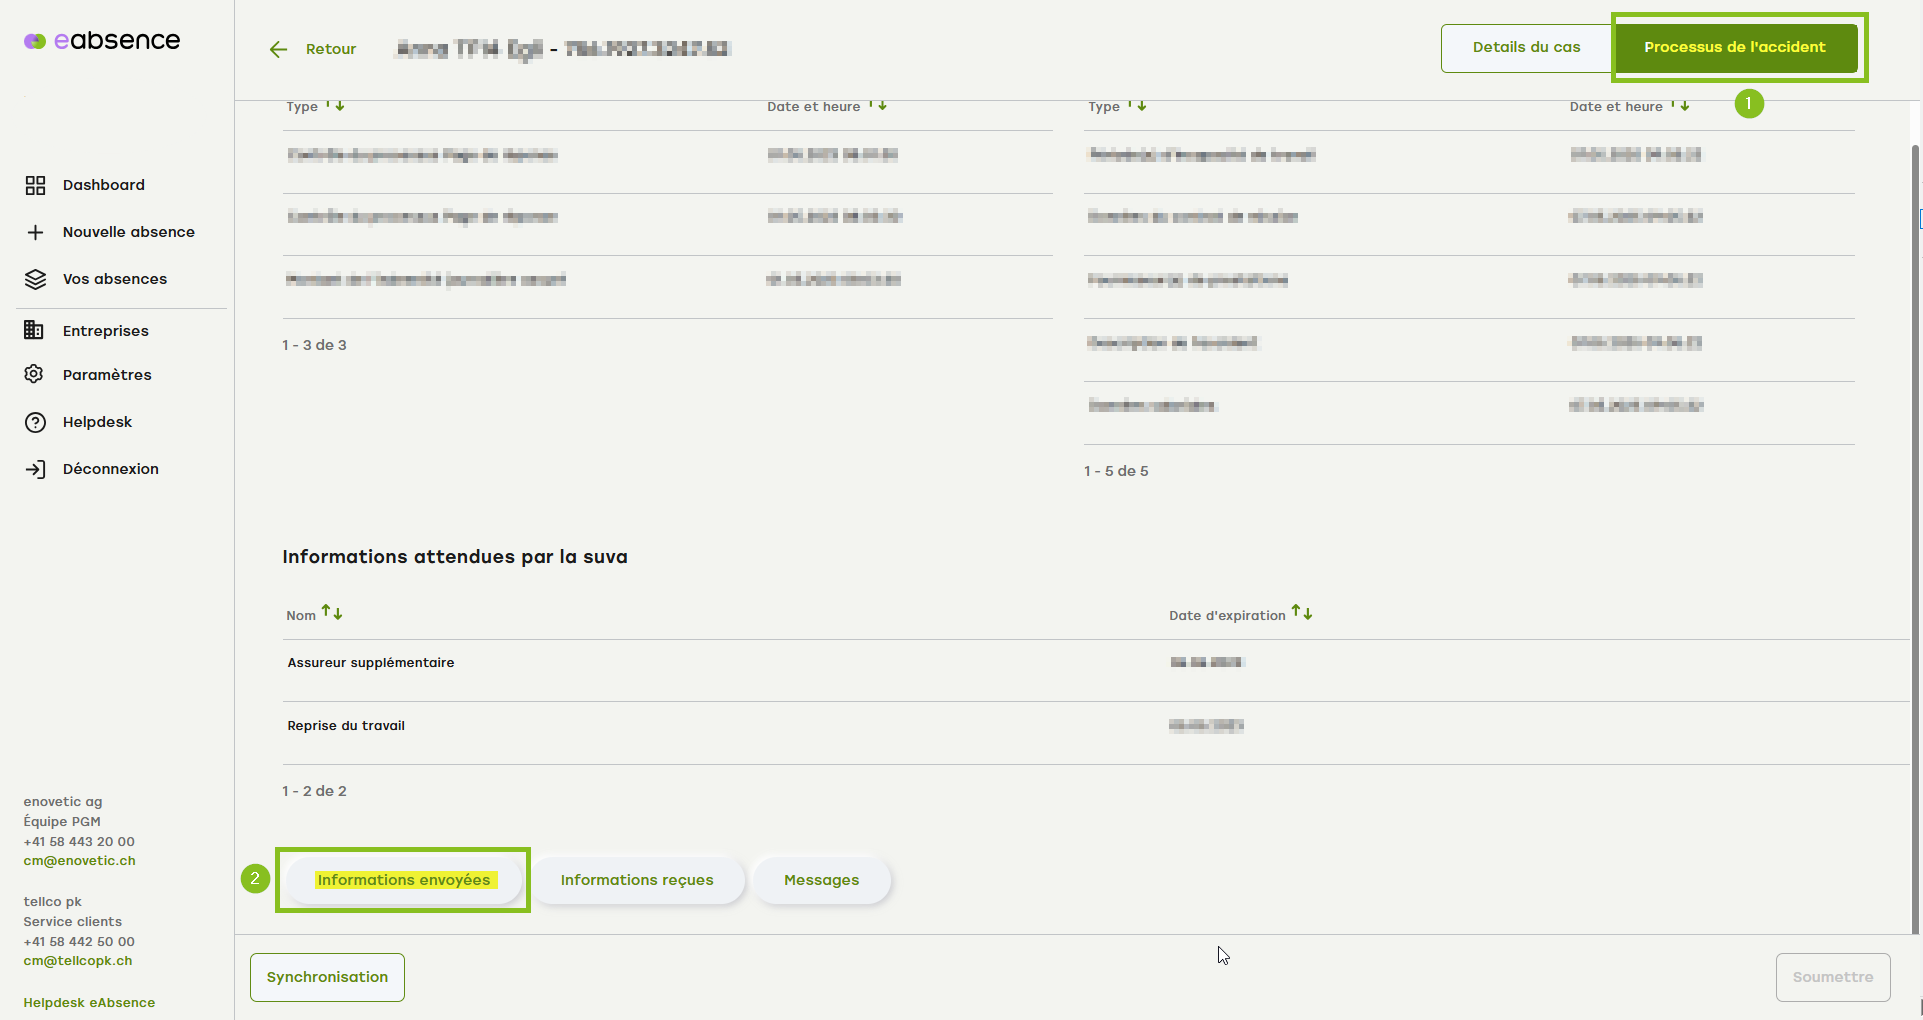
Task: Click the gear icon for Paramètres
Action: [x=35, y=375]
